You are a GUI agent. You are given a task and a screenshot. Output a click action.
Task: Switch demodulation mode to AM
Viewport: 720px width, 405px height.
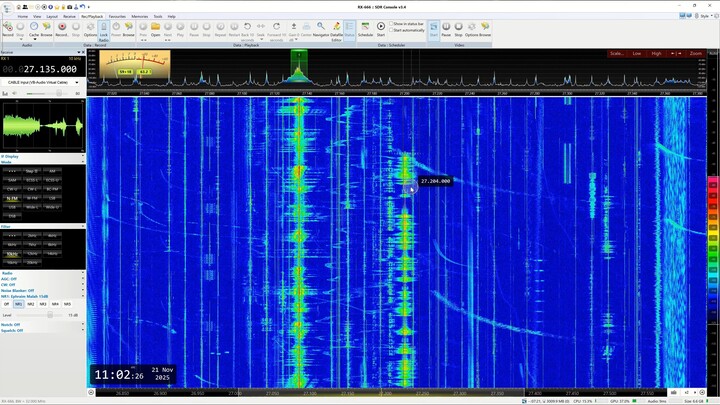[52, 171]
